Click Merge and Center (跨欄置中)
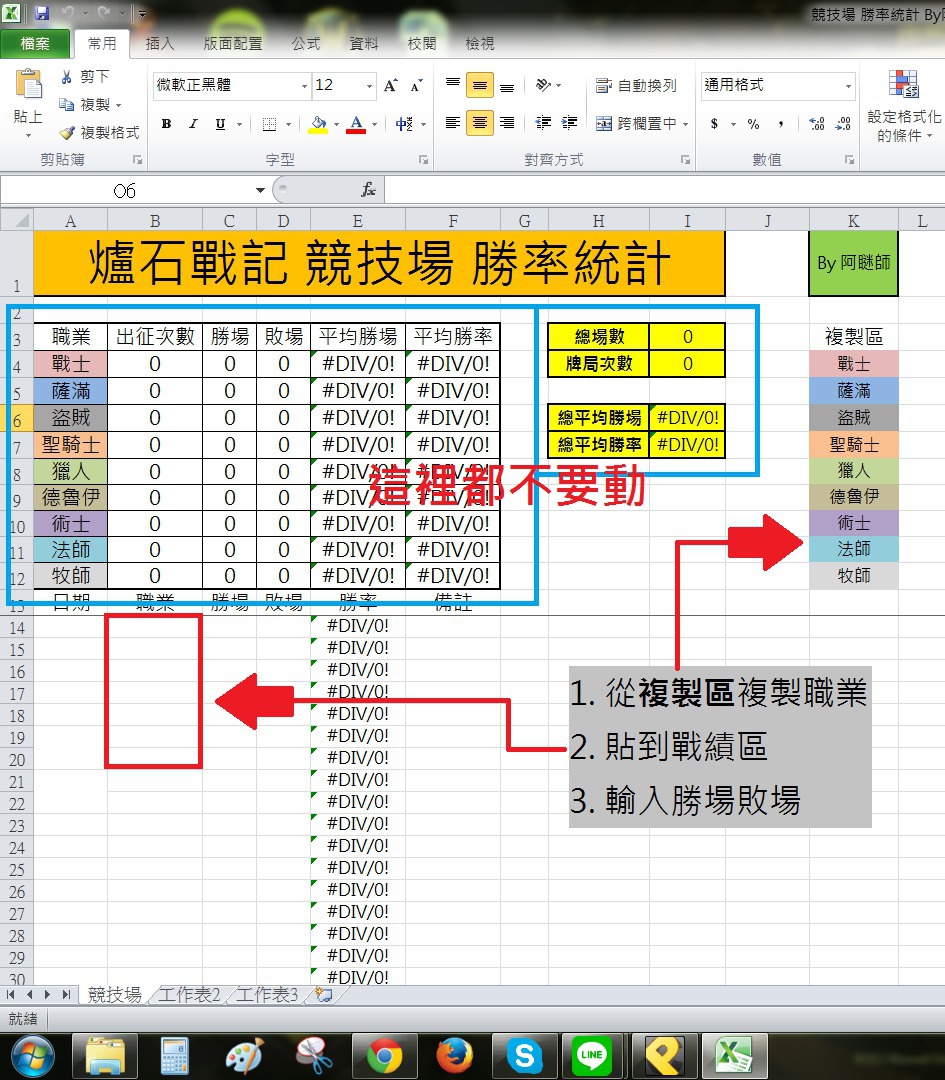 [636, 123]
